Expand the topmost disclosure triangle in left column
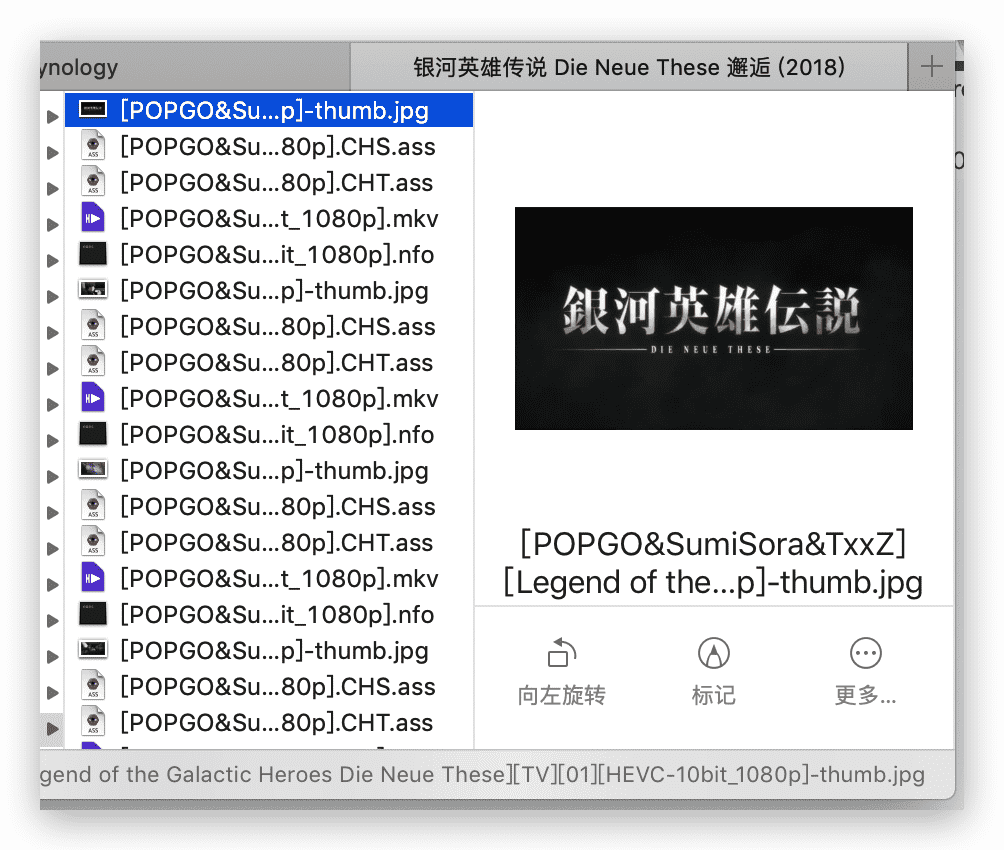 click(x=52, y=118)
